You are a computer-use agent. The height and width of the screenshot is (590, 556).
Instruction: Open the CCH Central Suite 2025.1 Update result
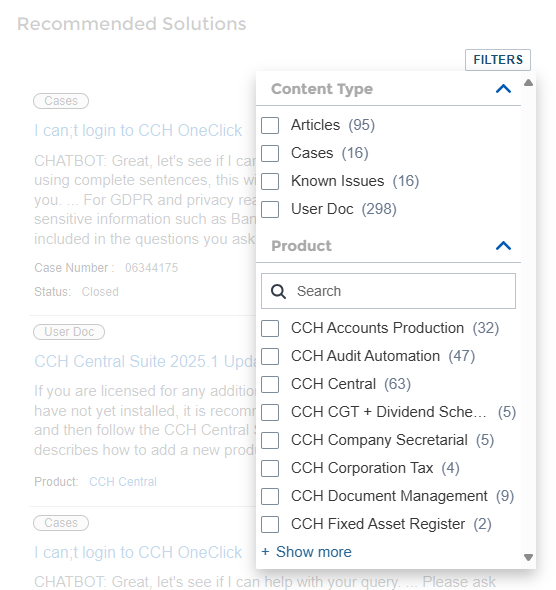click(x=145, y=361)
